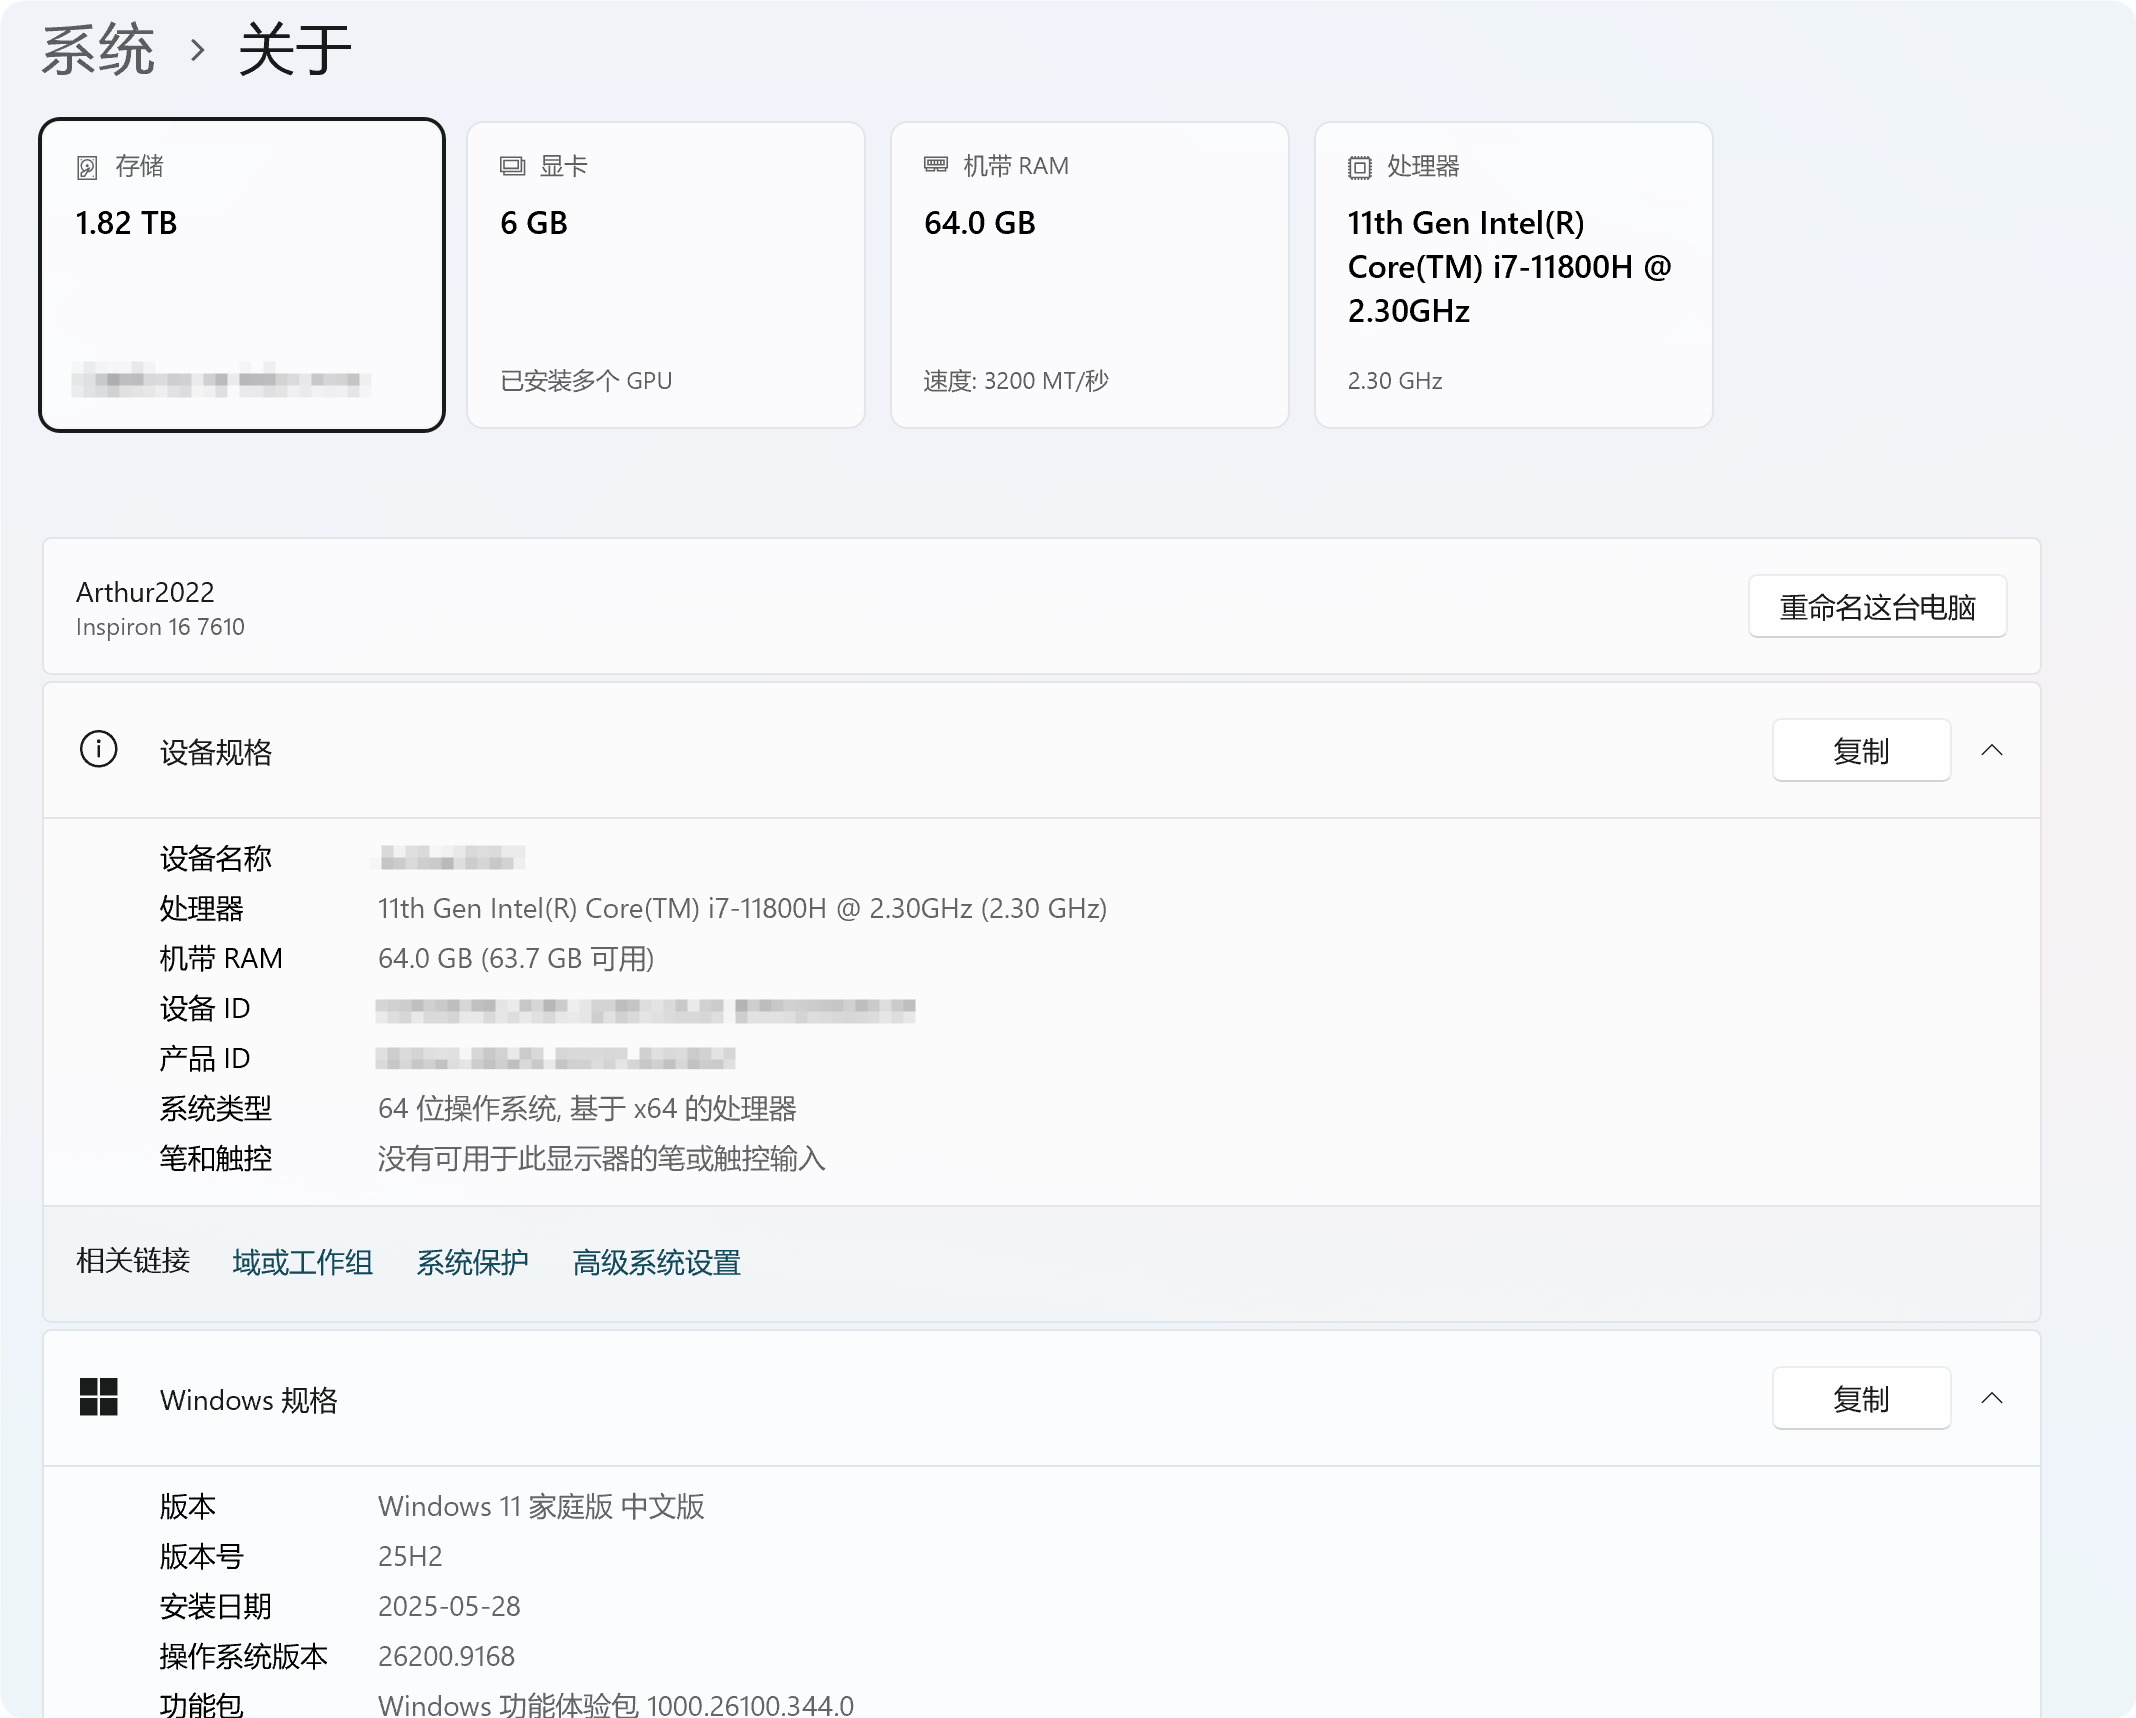Click the 已安装多个 GPU text
Viewport: 2136px width, 1718px height.
pyautogui.click(x=586, y=381)
